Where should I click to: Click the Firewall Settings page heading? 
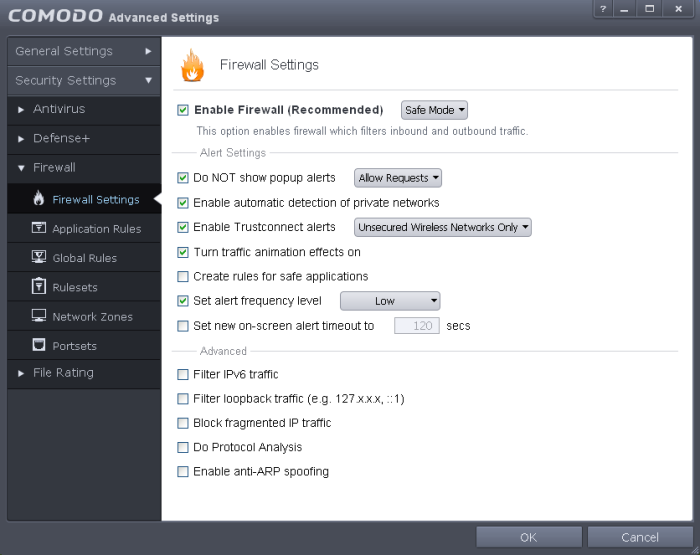click(x=269, y=65)
